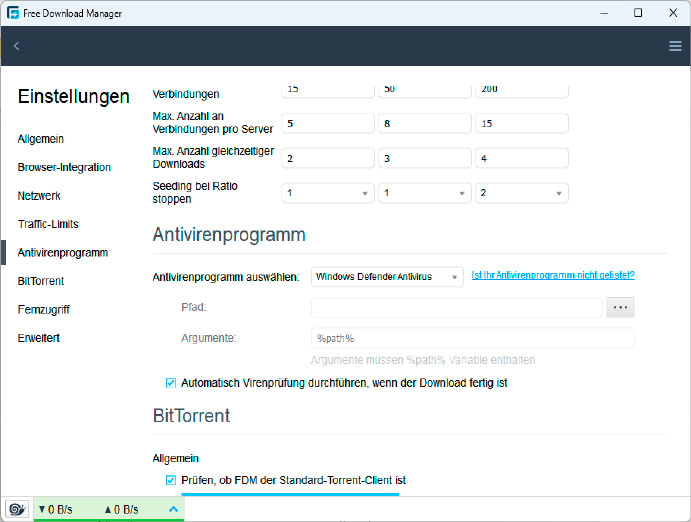Screen dimensions: 691x522
Task: Toggle automatic virus check after download
Action: pyautogui.click(x=171, y=383)
